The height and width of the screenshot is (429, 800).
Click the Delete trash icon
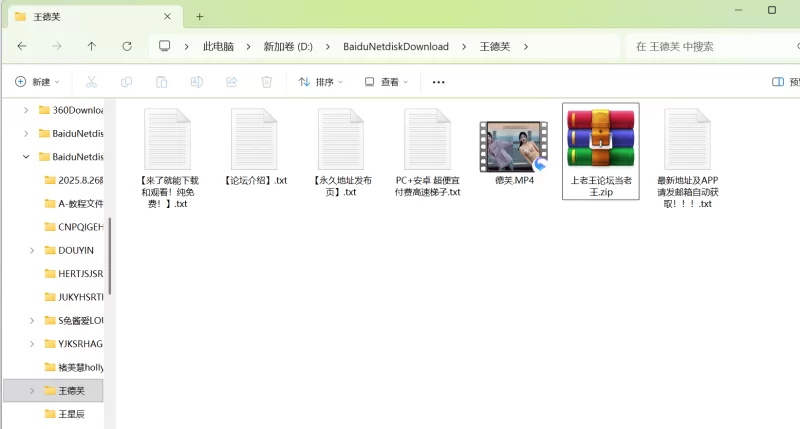[x=267, y=82]
